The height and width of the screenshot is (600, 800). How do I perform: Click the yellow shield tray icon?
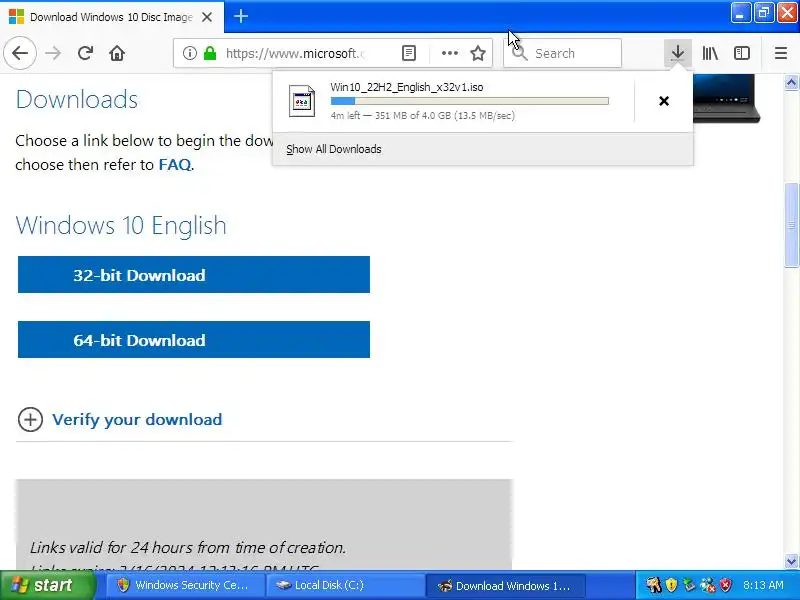coord(671,585)
